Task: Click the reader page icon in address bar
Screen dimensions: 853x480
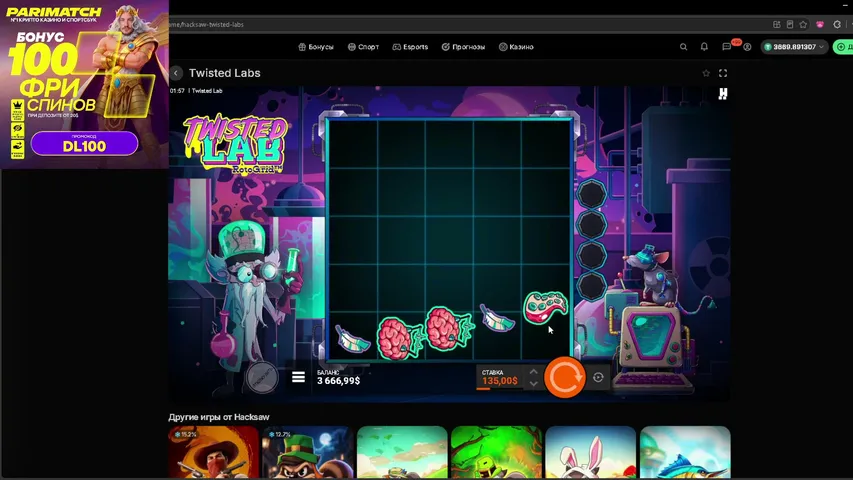Action: pos(790,24)
